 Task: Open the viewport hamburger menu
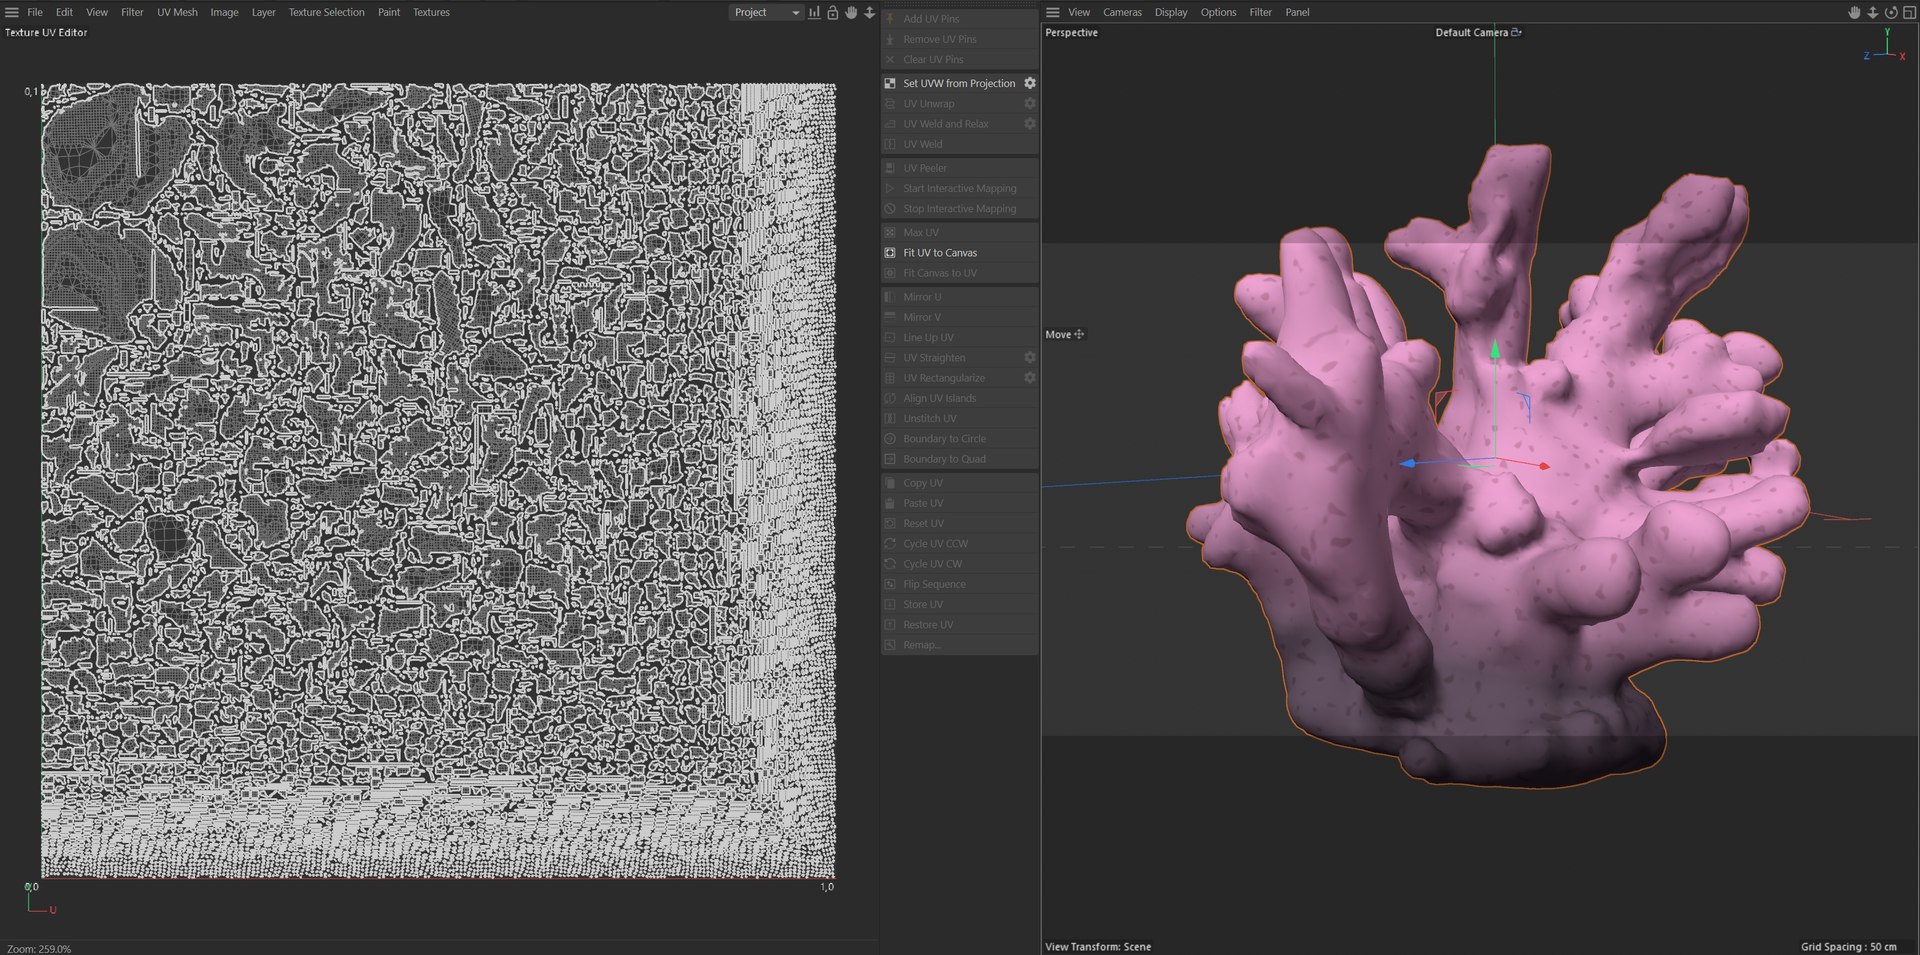click(x=1053, y=12)
